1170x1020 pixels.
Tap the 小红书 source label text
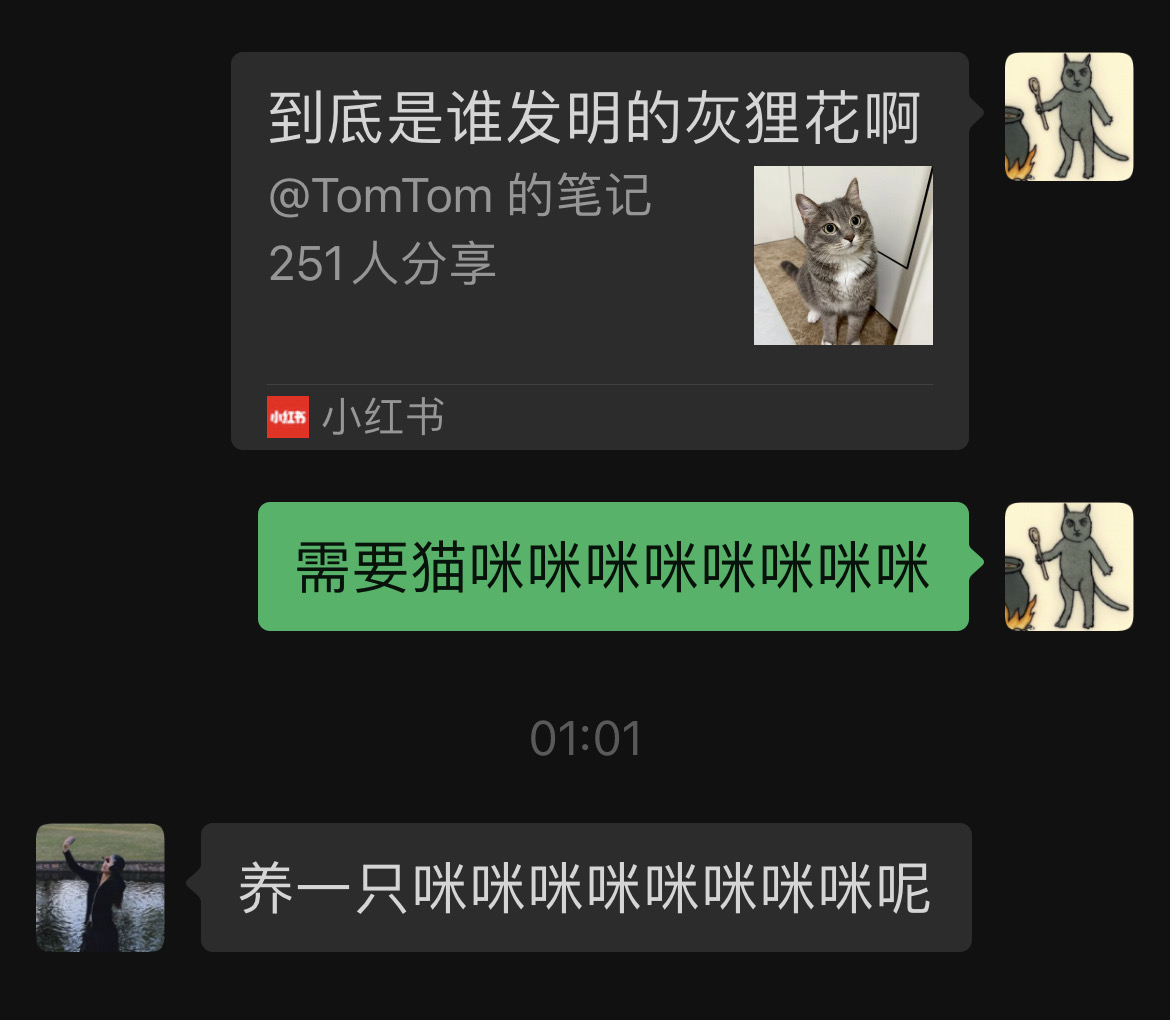[x=383, y=416]
